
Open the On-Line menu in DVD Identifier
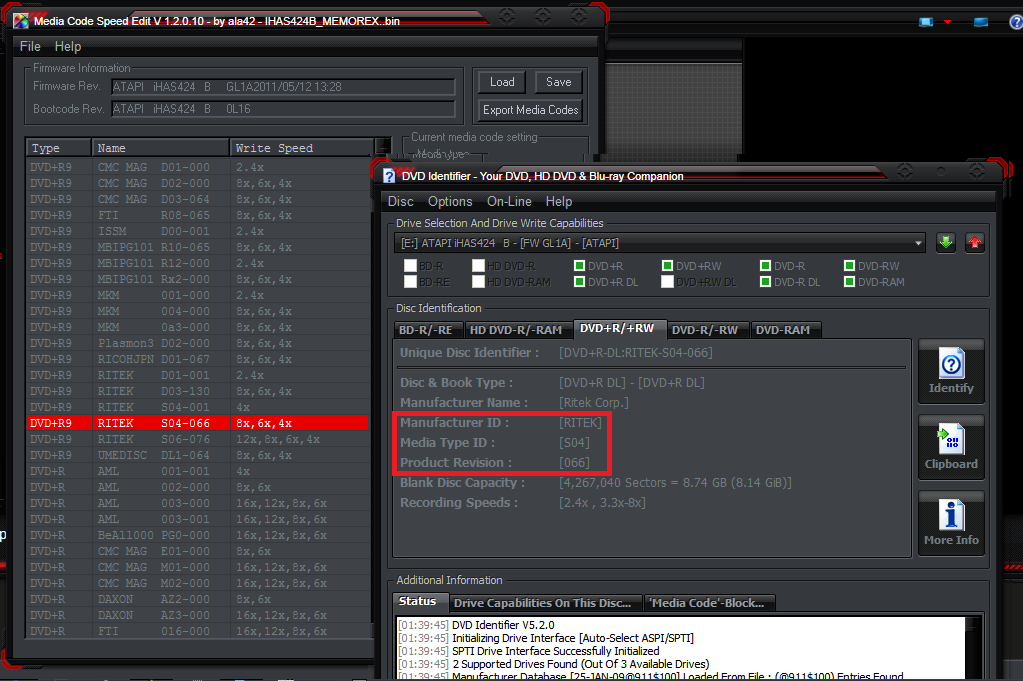click(x=509, y=202)
